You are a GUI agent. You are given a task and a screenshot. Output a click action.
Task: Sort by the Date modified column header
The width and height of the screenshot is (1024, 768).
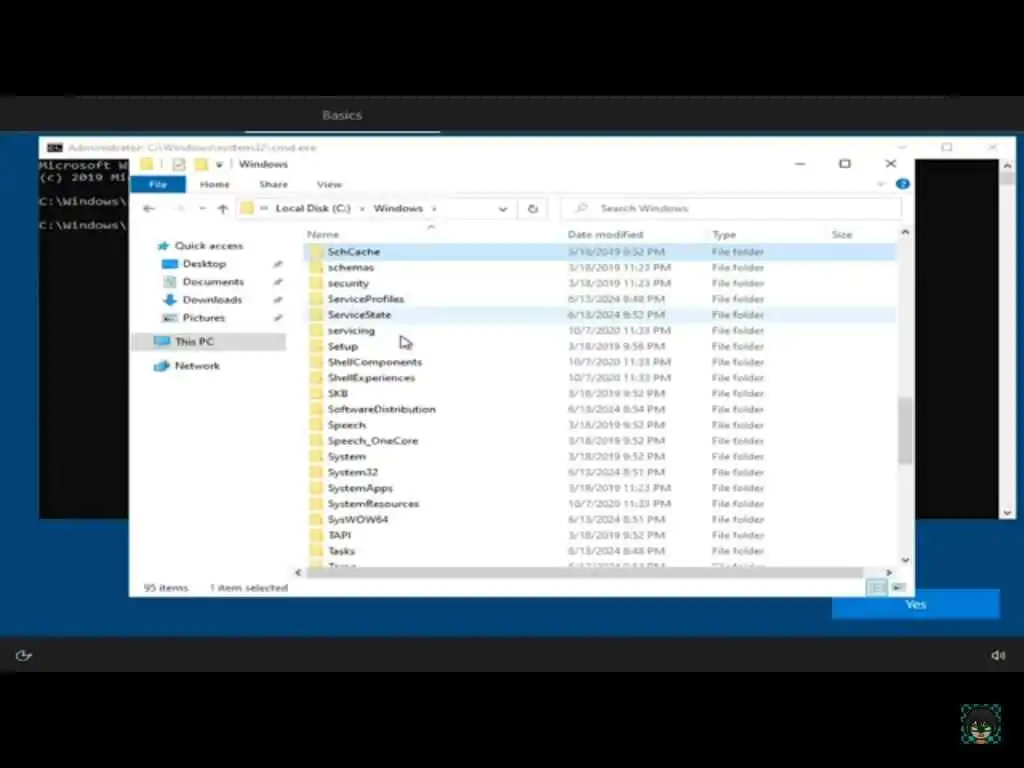click(x=605, y=234)
